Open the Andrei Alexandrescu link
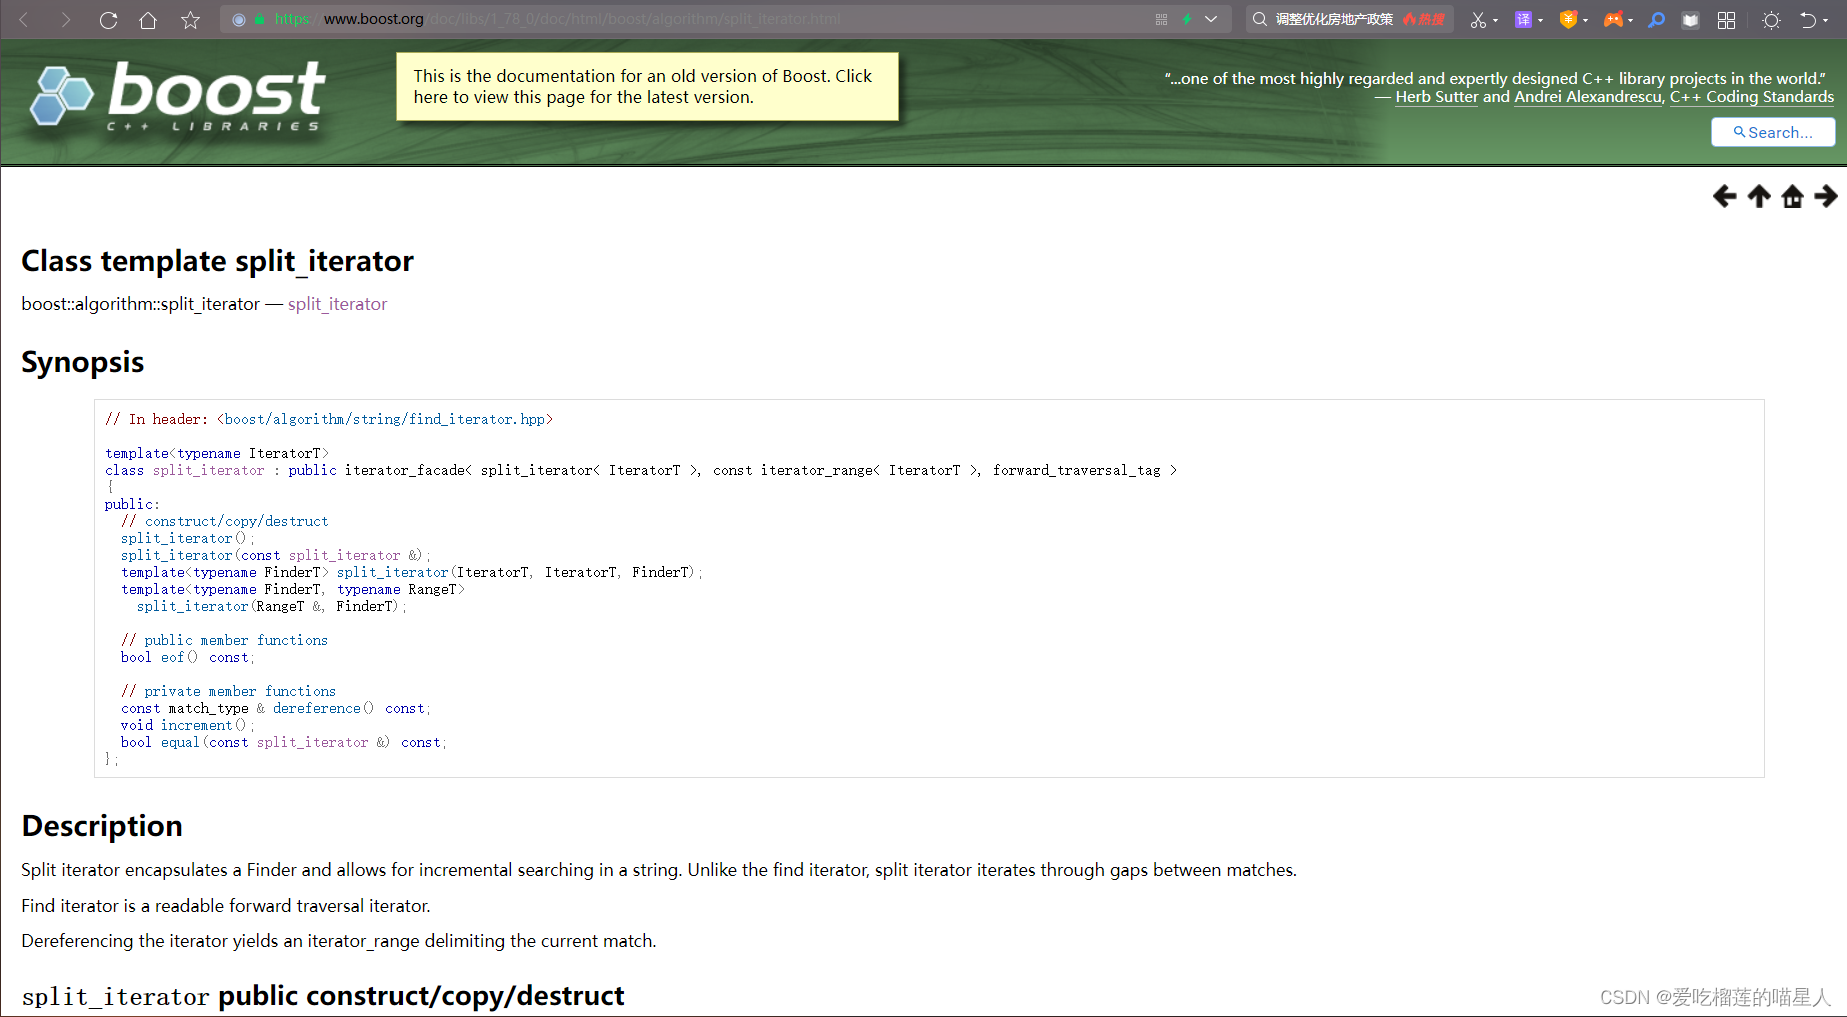This screenshot has width=1847, height=1017. coord(1587,97)
